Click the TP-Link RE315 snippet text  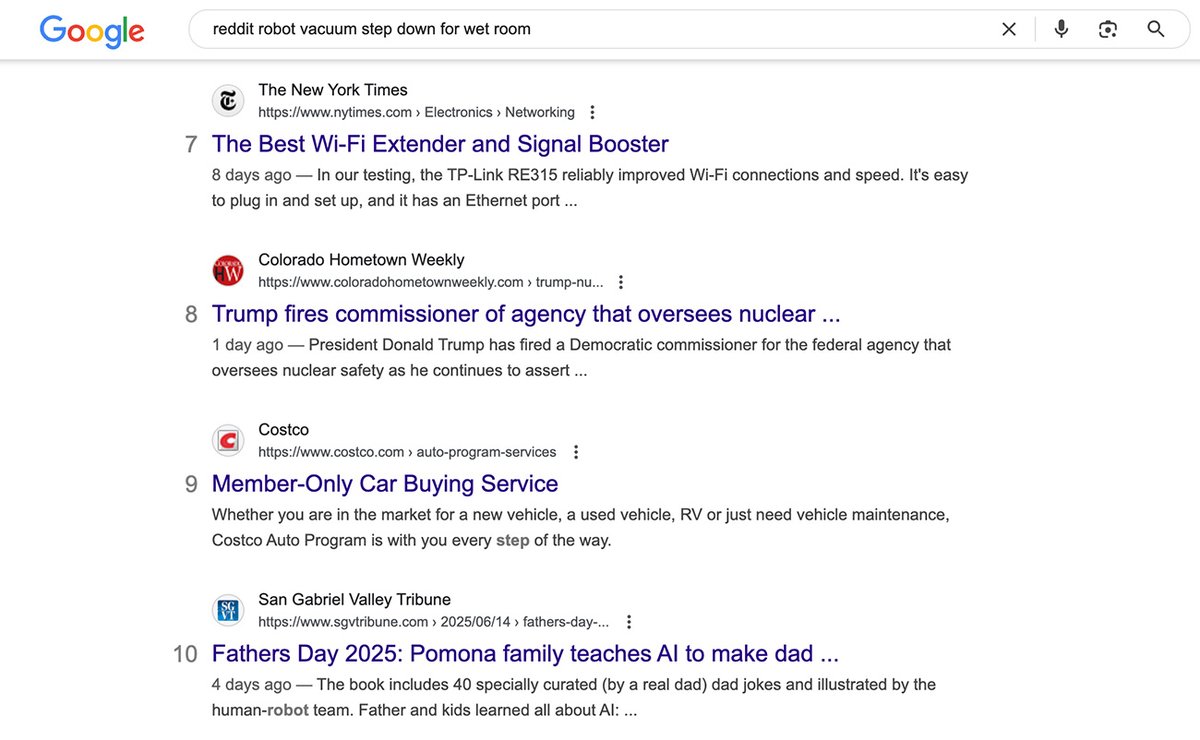tap(590, 188)
